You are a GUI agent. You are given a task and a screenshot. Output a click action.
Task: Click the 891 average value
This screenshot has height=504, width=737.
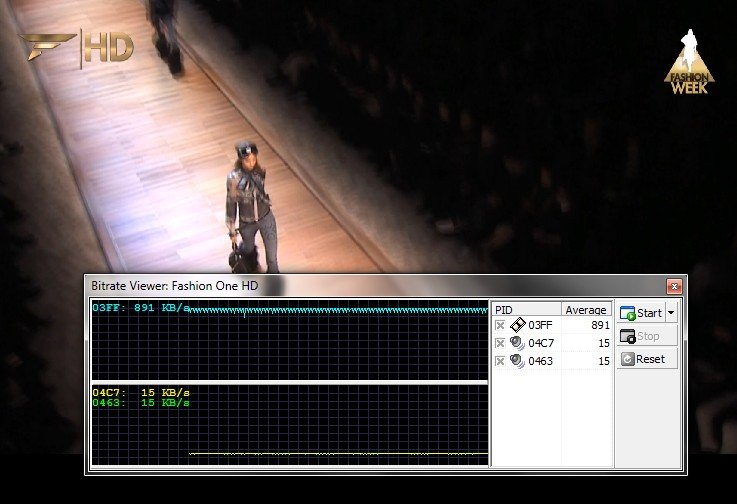[600, 325]
